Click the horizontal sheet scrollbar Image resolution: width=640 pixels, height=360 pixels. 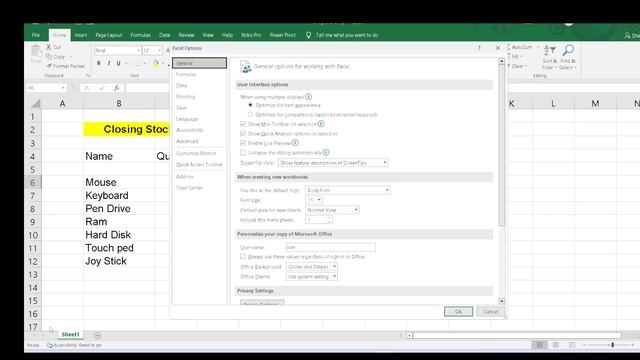pos(516,336)
